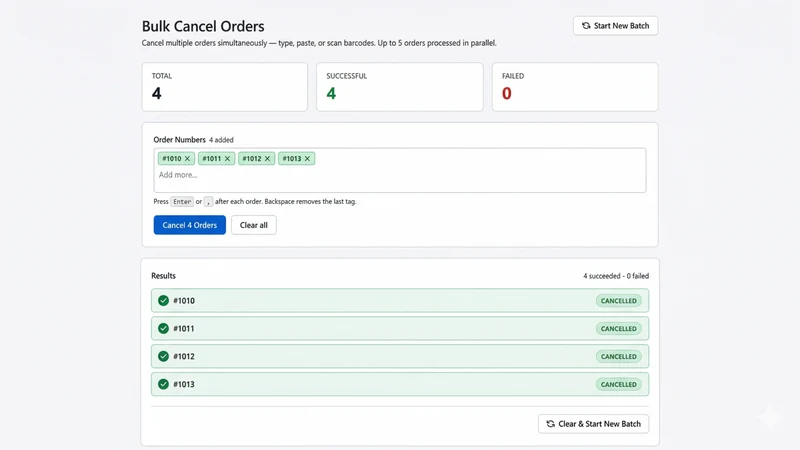Click the '4 succeeded - 0 failed' summary
Image resolution: width=800 pixels, height=450 pixels.
click(x=616, y=276)
